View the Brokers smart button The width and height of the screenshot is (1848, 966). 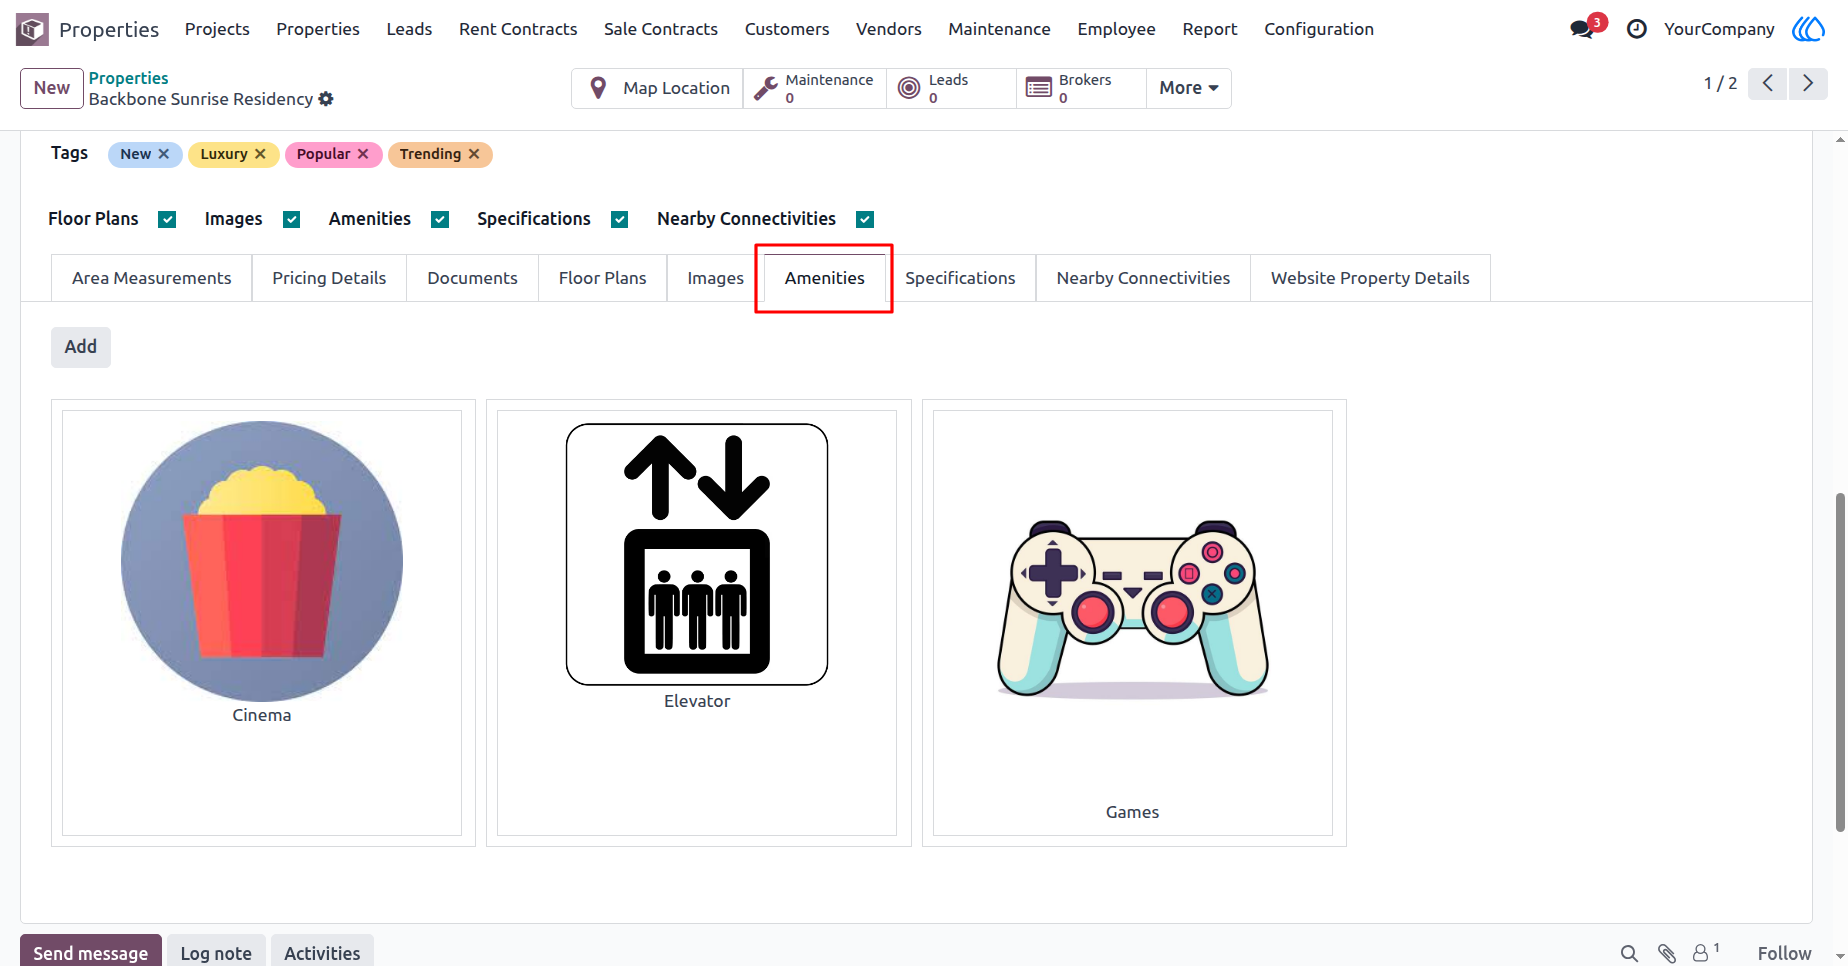(x=1081, y=88)
